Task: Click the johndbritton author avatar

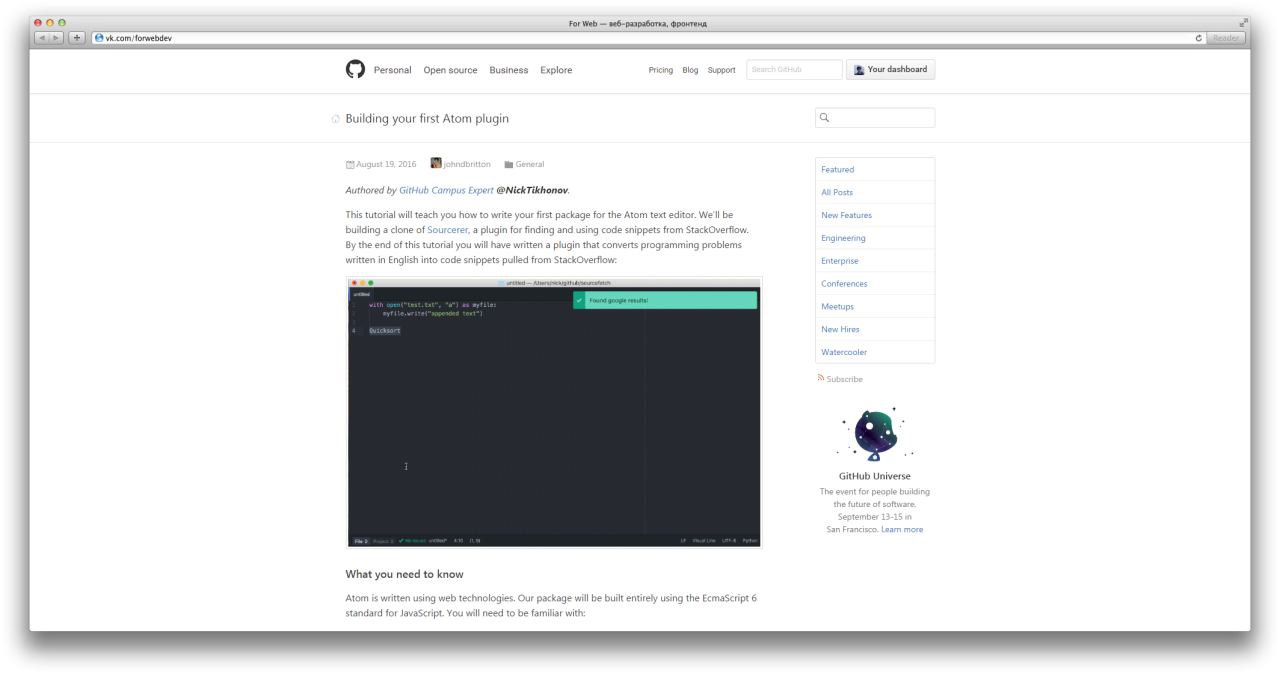Action: (x=436, y=163)
